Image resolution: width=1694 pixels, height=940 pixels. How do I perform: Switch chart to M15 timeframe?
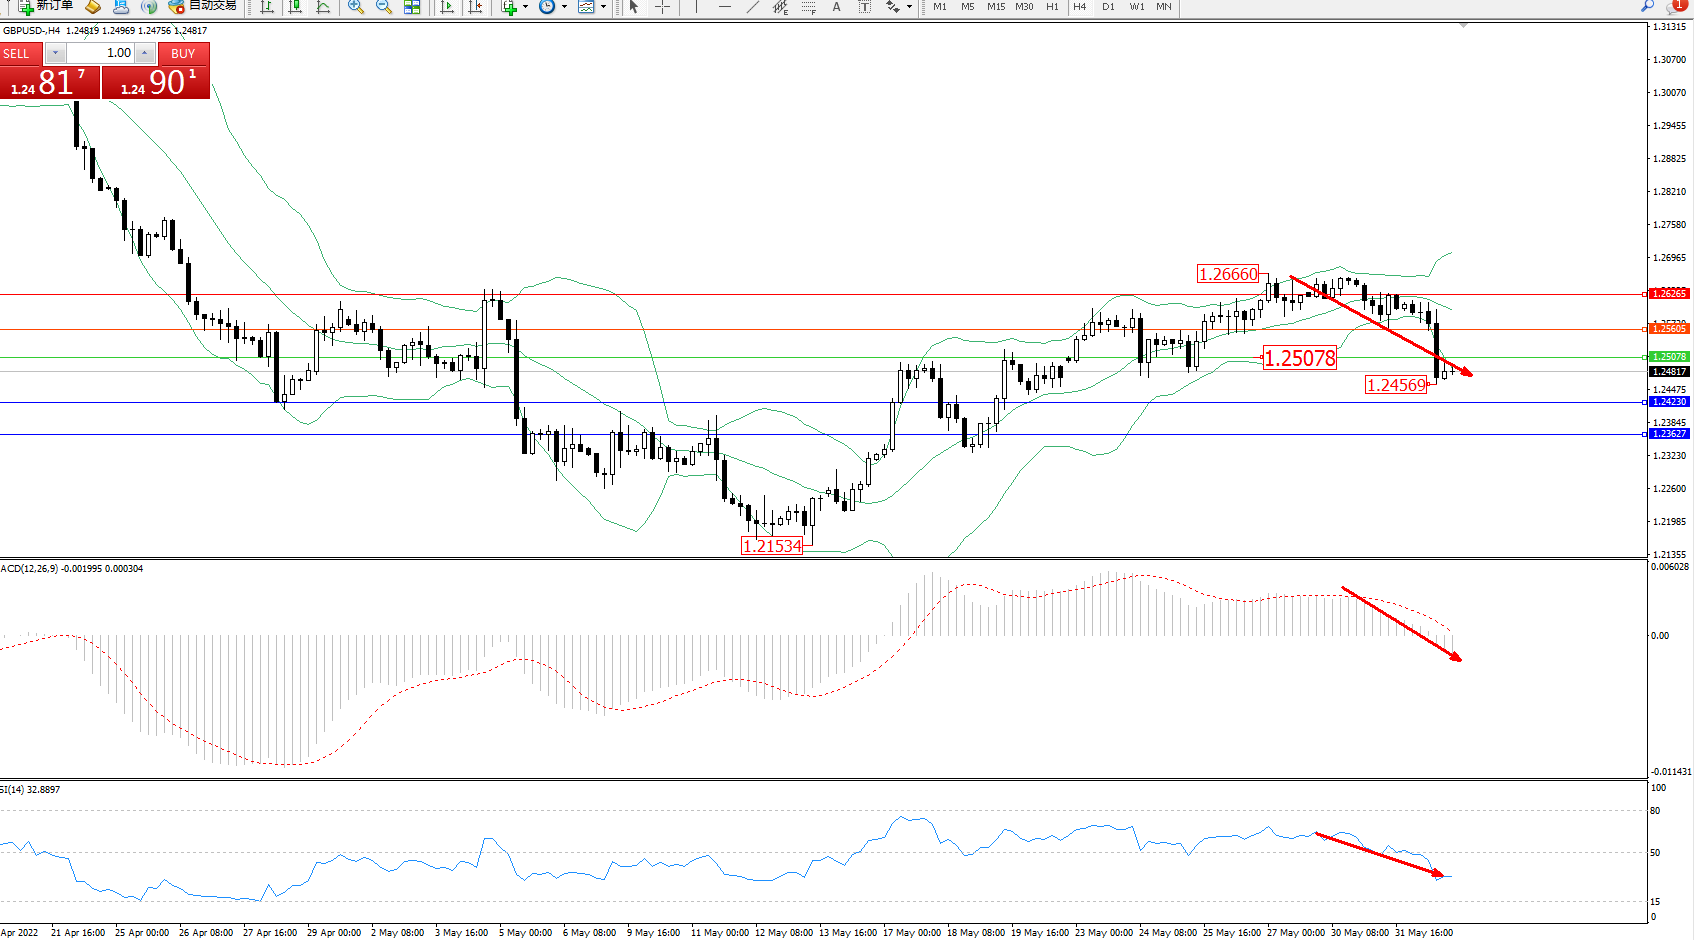[996, 7]
